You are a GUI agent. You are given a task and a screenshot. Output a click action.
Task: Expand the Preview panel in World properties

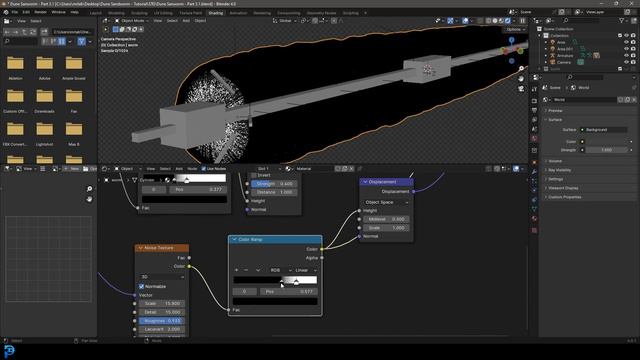pos(555,111)
